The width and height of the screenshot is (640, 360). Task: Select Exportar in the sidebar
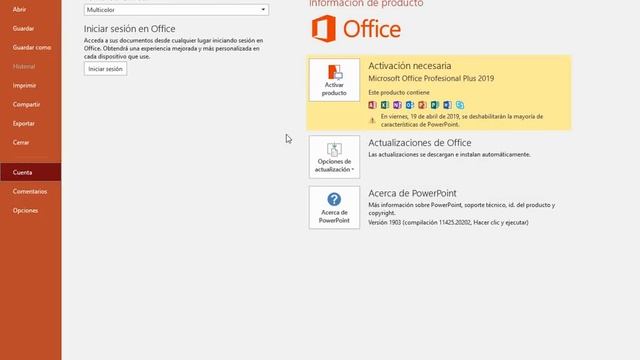24,123
